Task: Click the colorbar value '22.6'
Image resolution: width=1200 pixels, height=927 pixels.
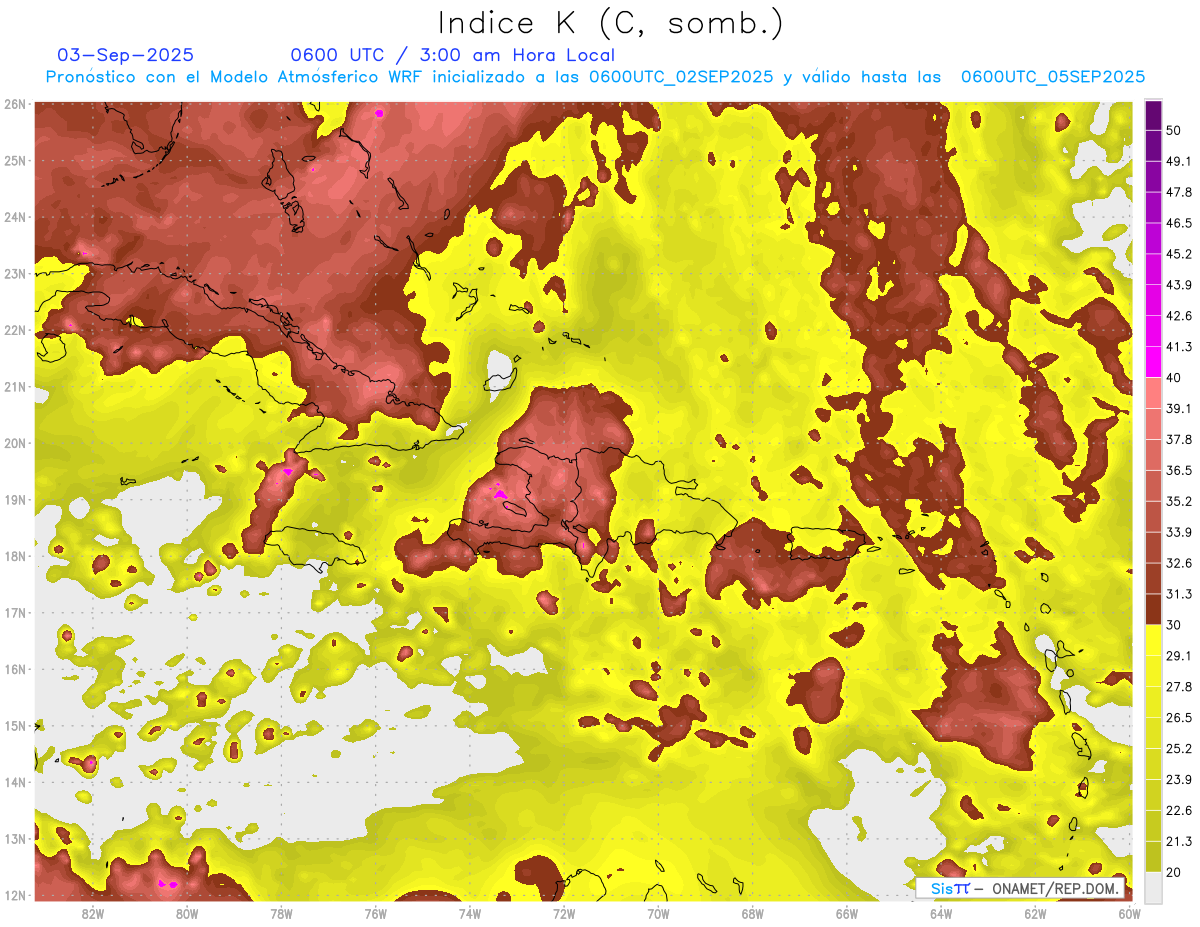Action: (x=1178, y=810)
